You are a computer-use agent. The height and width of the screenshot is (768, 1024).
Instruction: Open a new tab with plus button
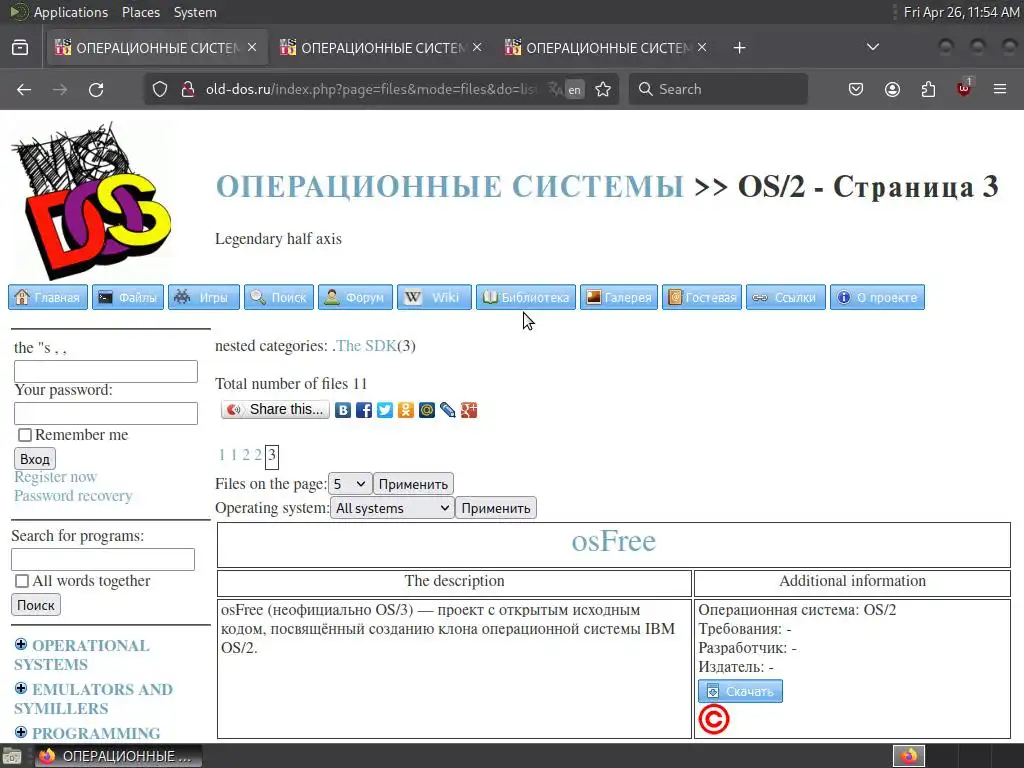tap(739, 48)
